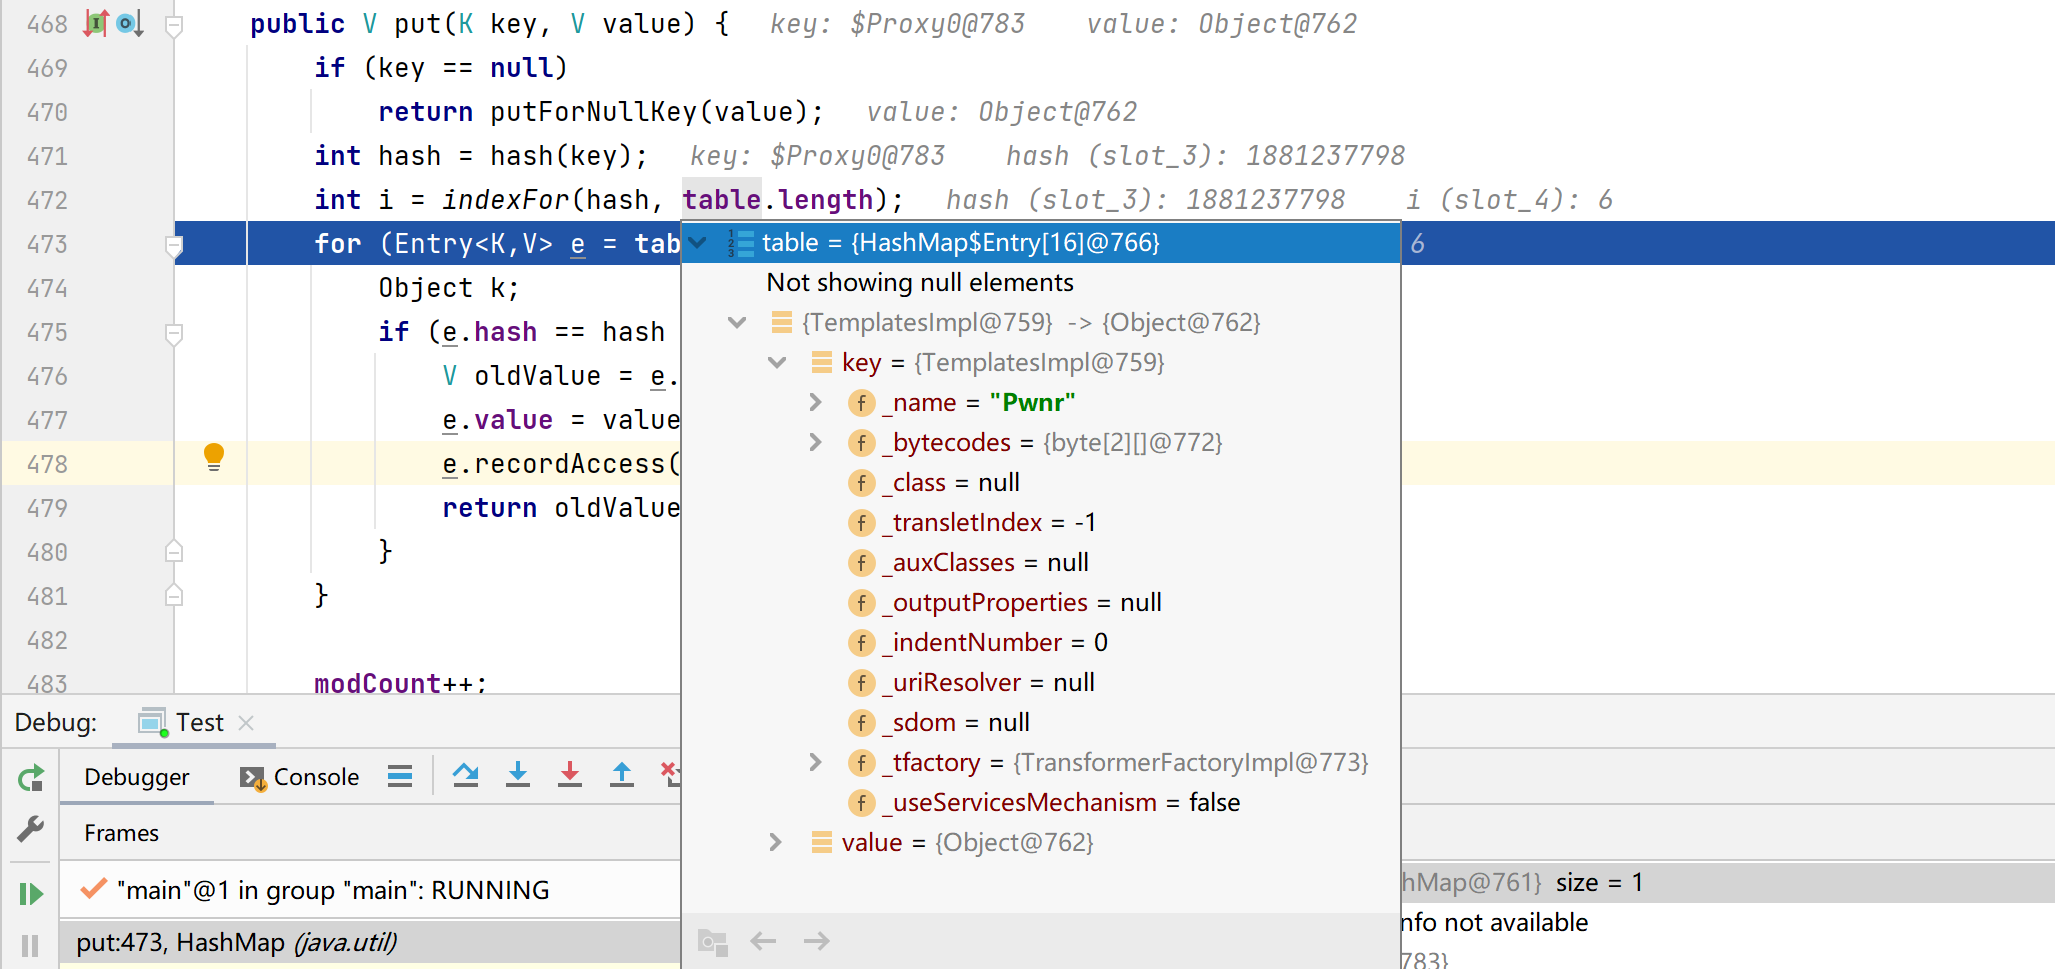Switch to the Debugger tab
2055x969 pixels.
click(137, 777)
